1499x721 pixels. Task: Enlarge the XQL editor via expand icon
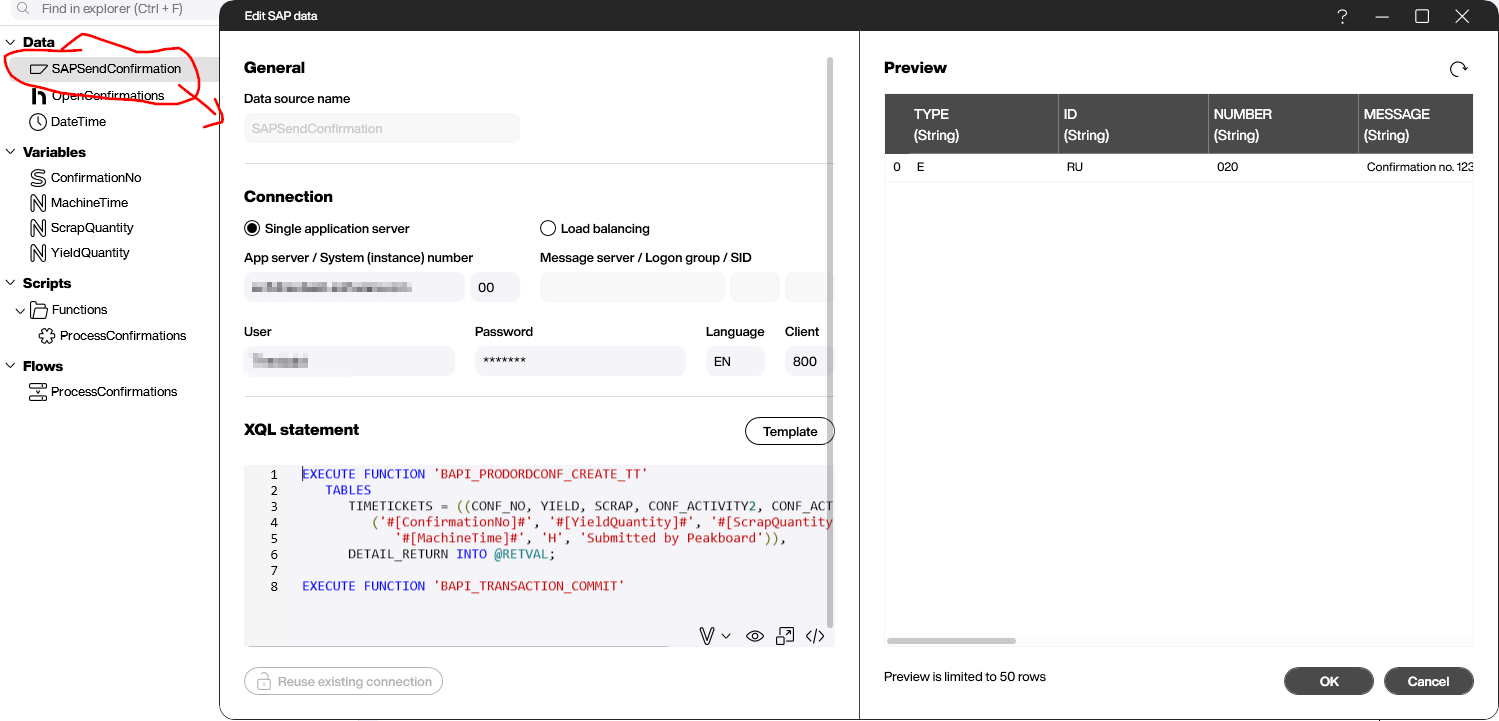(x=785, y=635)
